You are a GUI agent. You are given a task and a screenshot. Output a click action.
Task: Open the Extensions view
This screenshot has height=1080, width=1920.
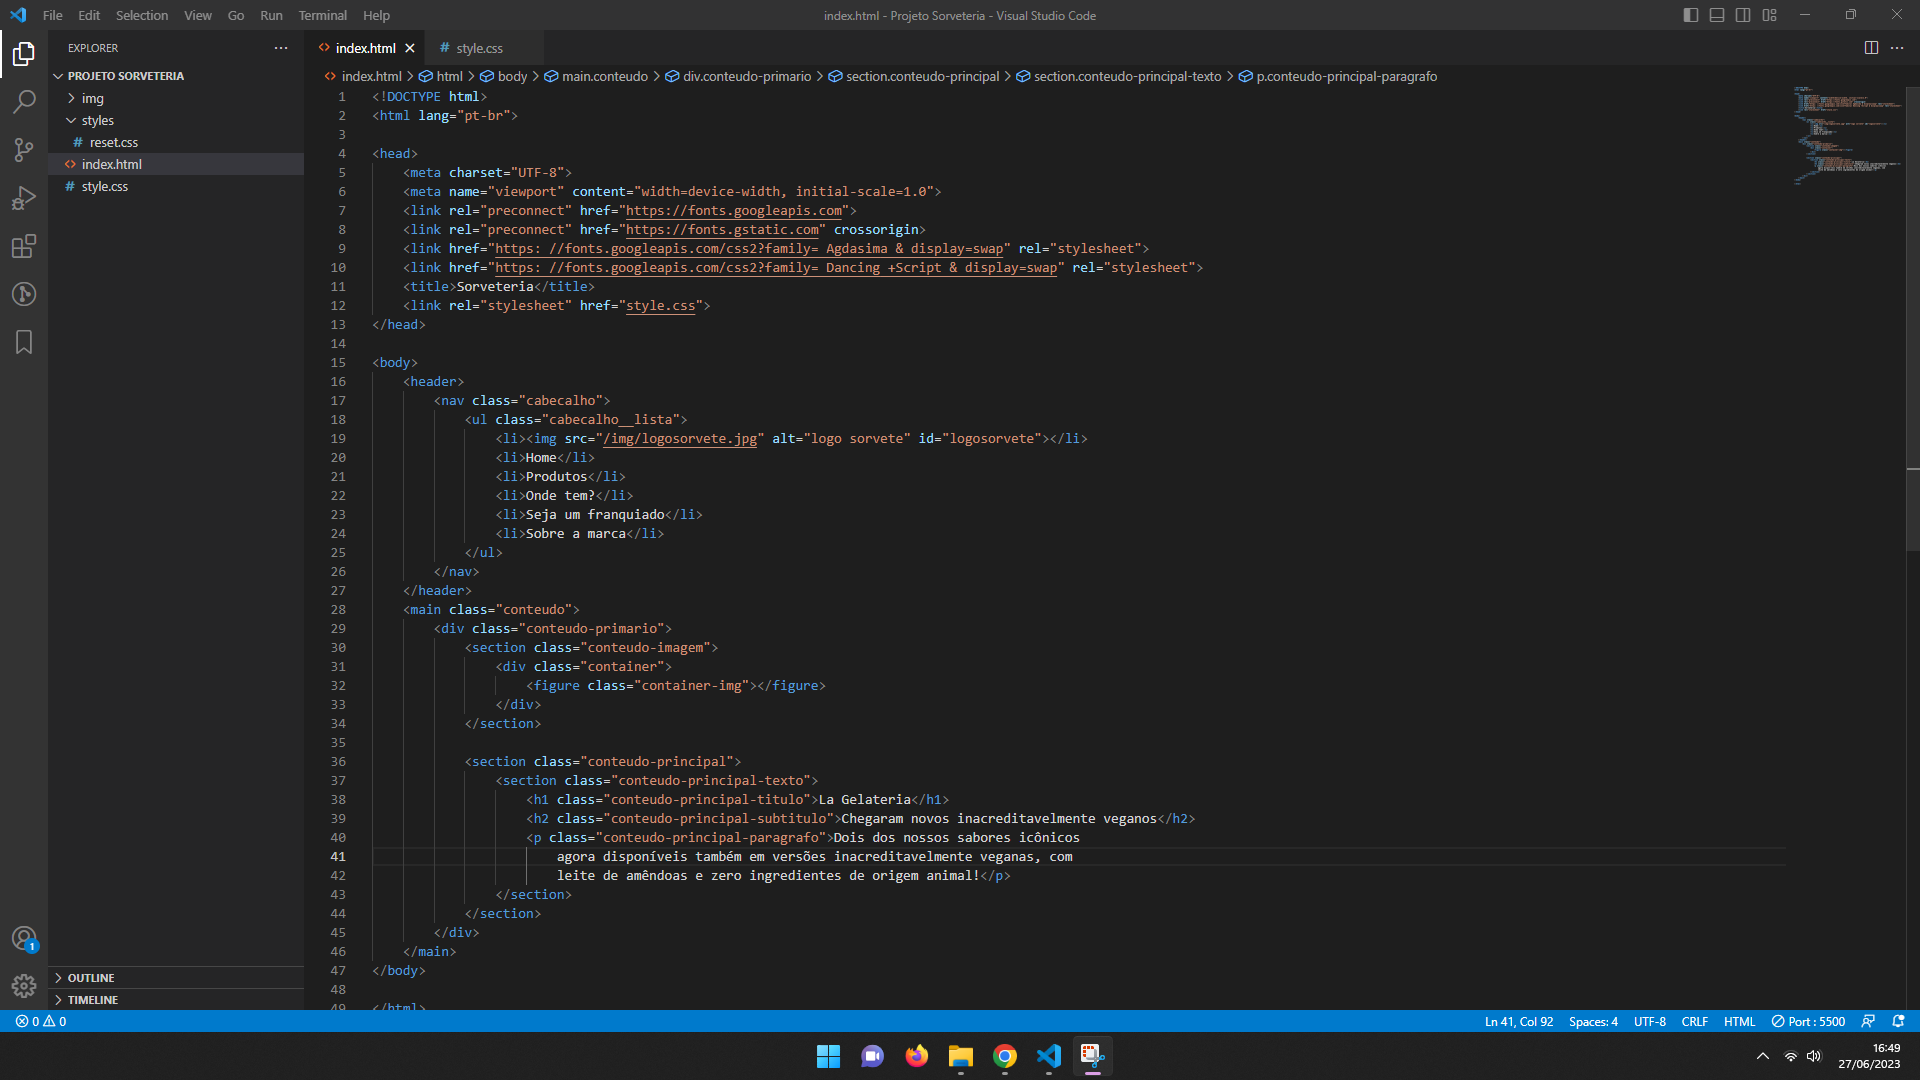coord(24,246)
